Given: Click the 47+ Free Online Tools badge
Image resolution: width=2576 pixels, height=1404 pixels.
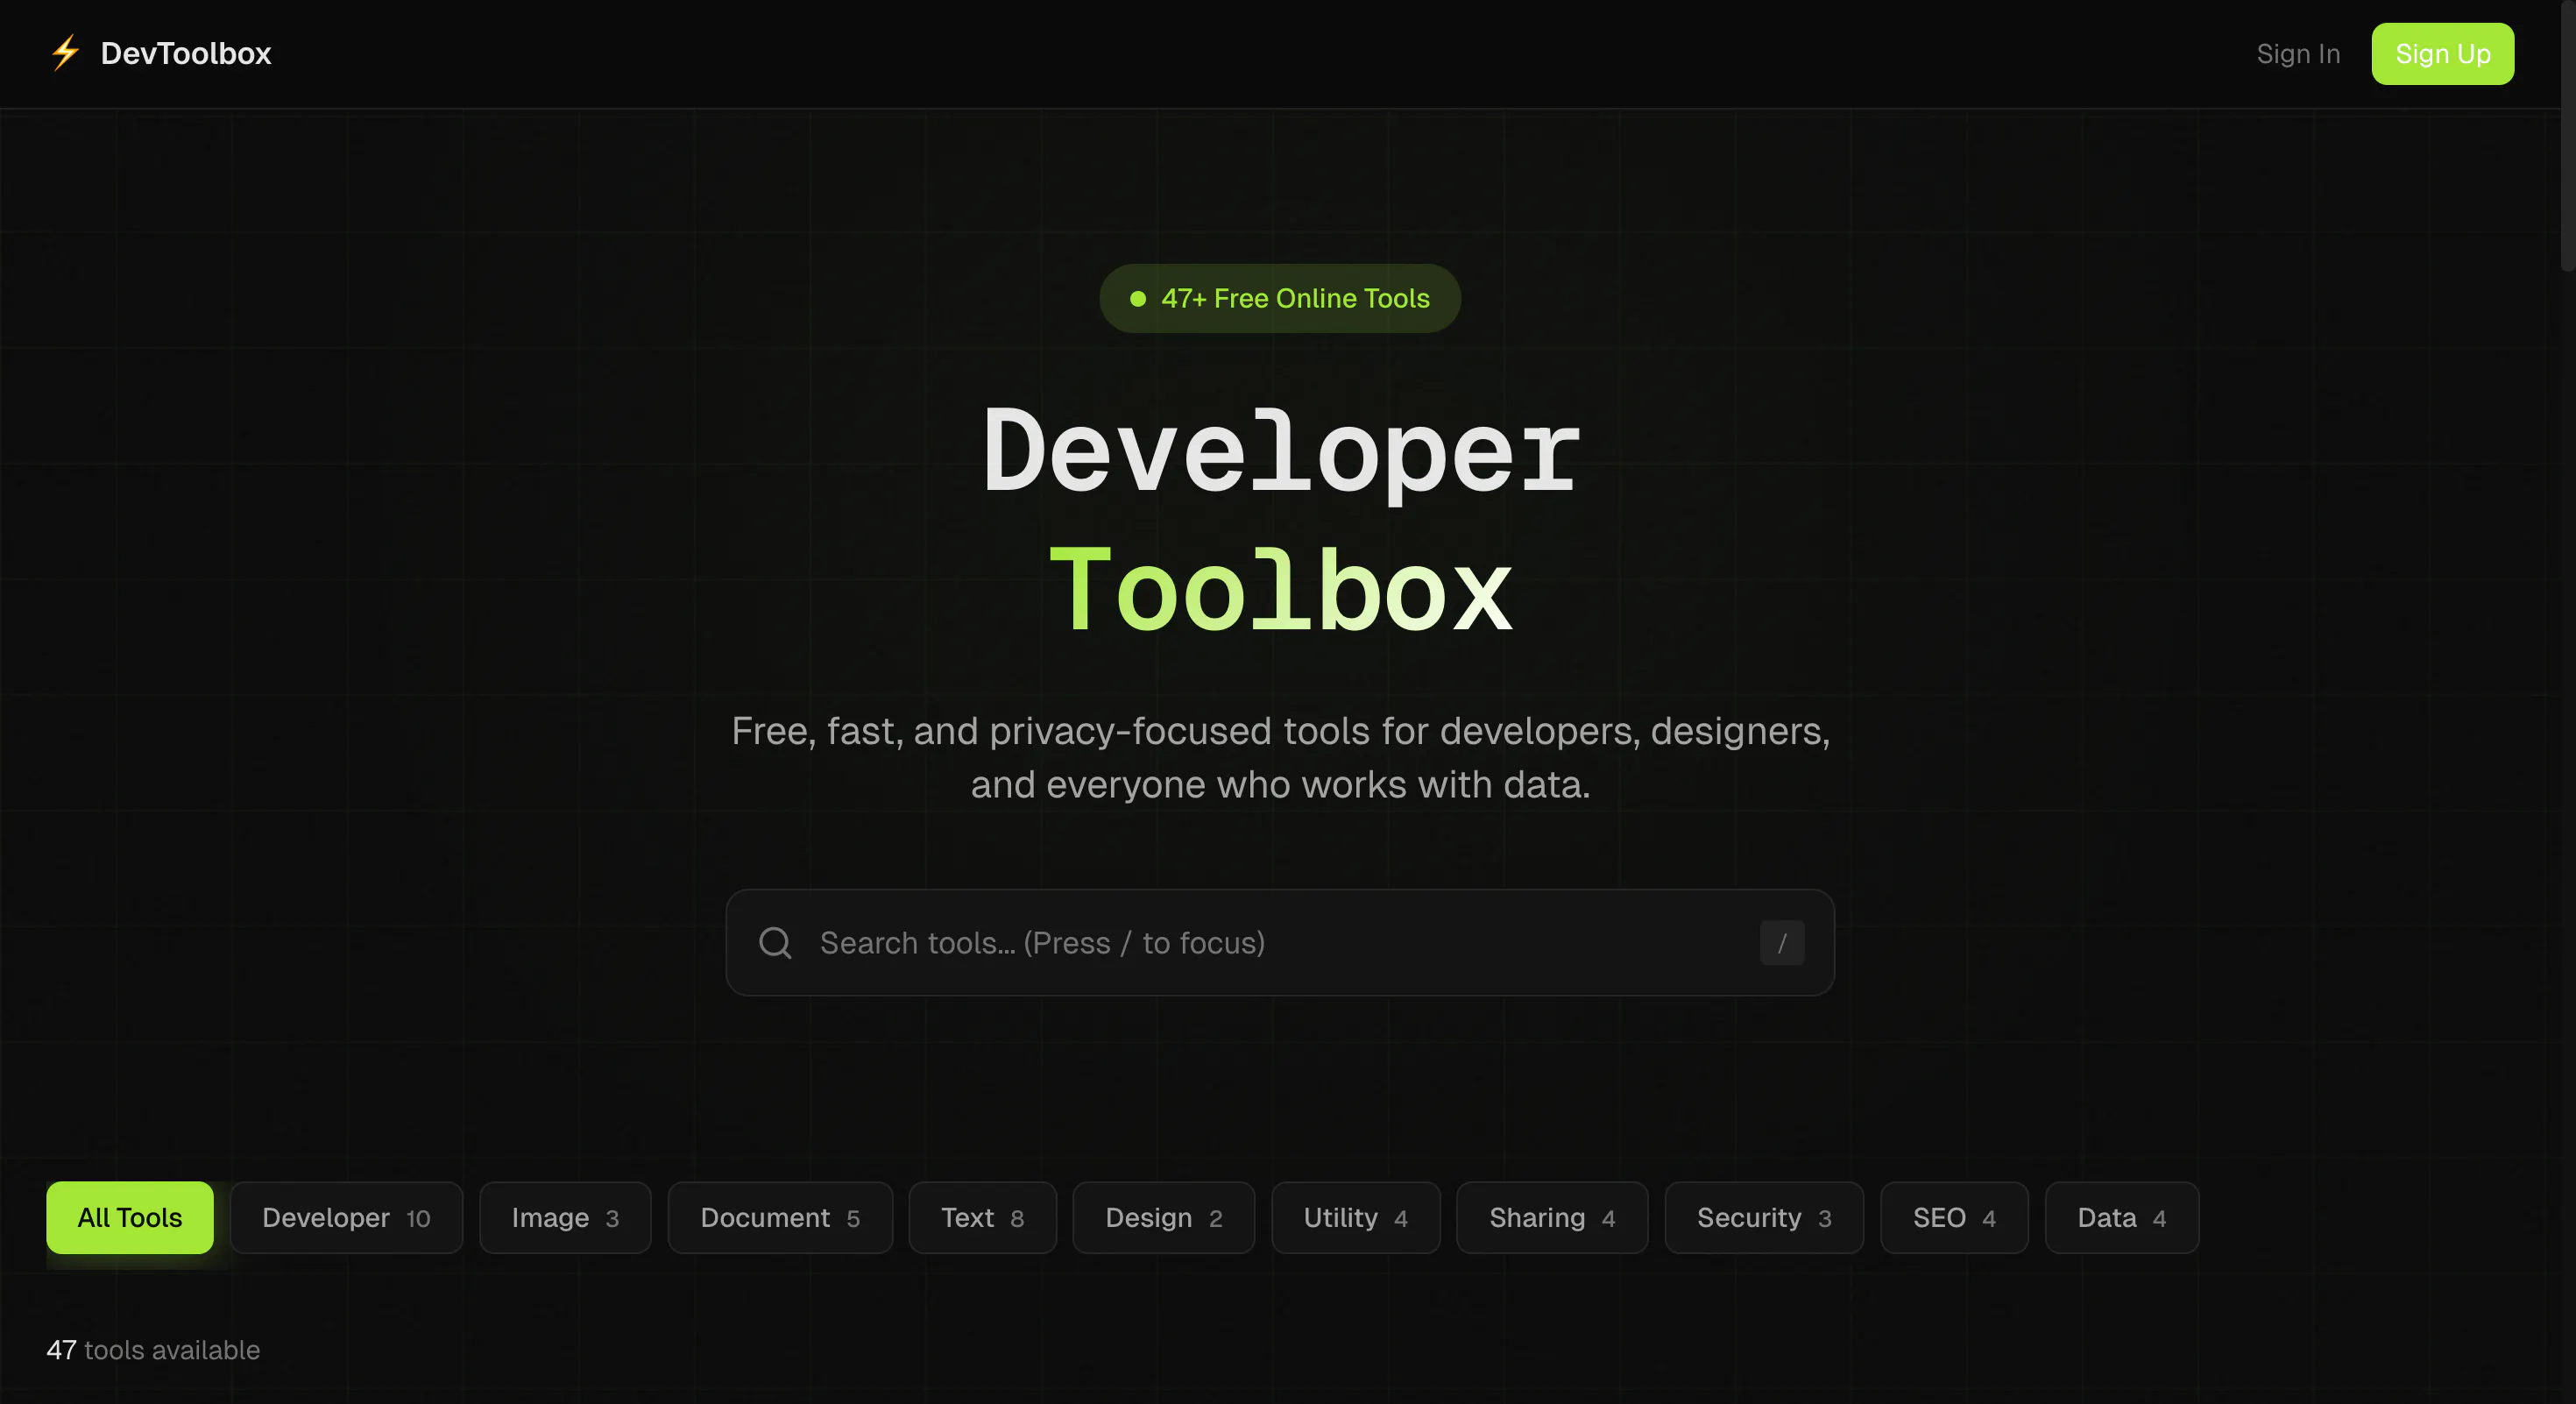Looking at the screenshot, I should [x=1280, y=298].
